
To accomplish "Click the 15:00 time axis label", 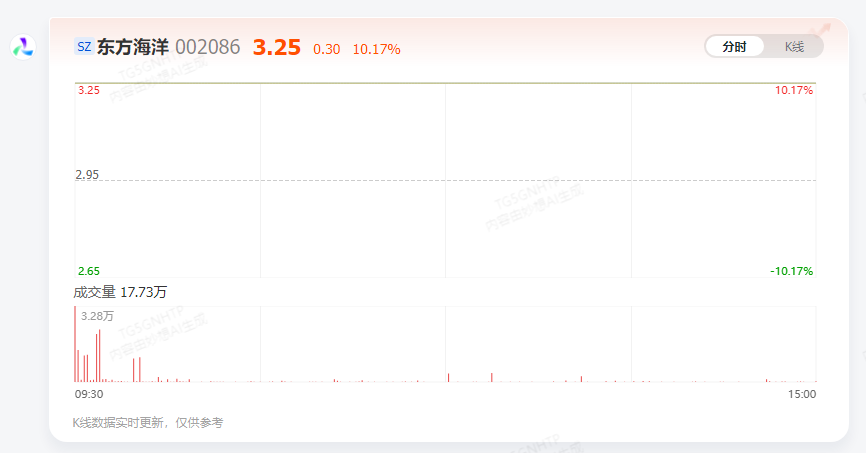I will [802, 394].
